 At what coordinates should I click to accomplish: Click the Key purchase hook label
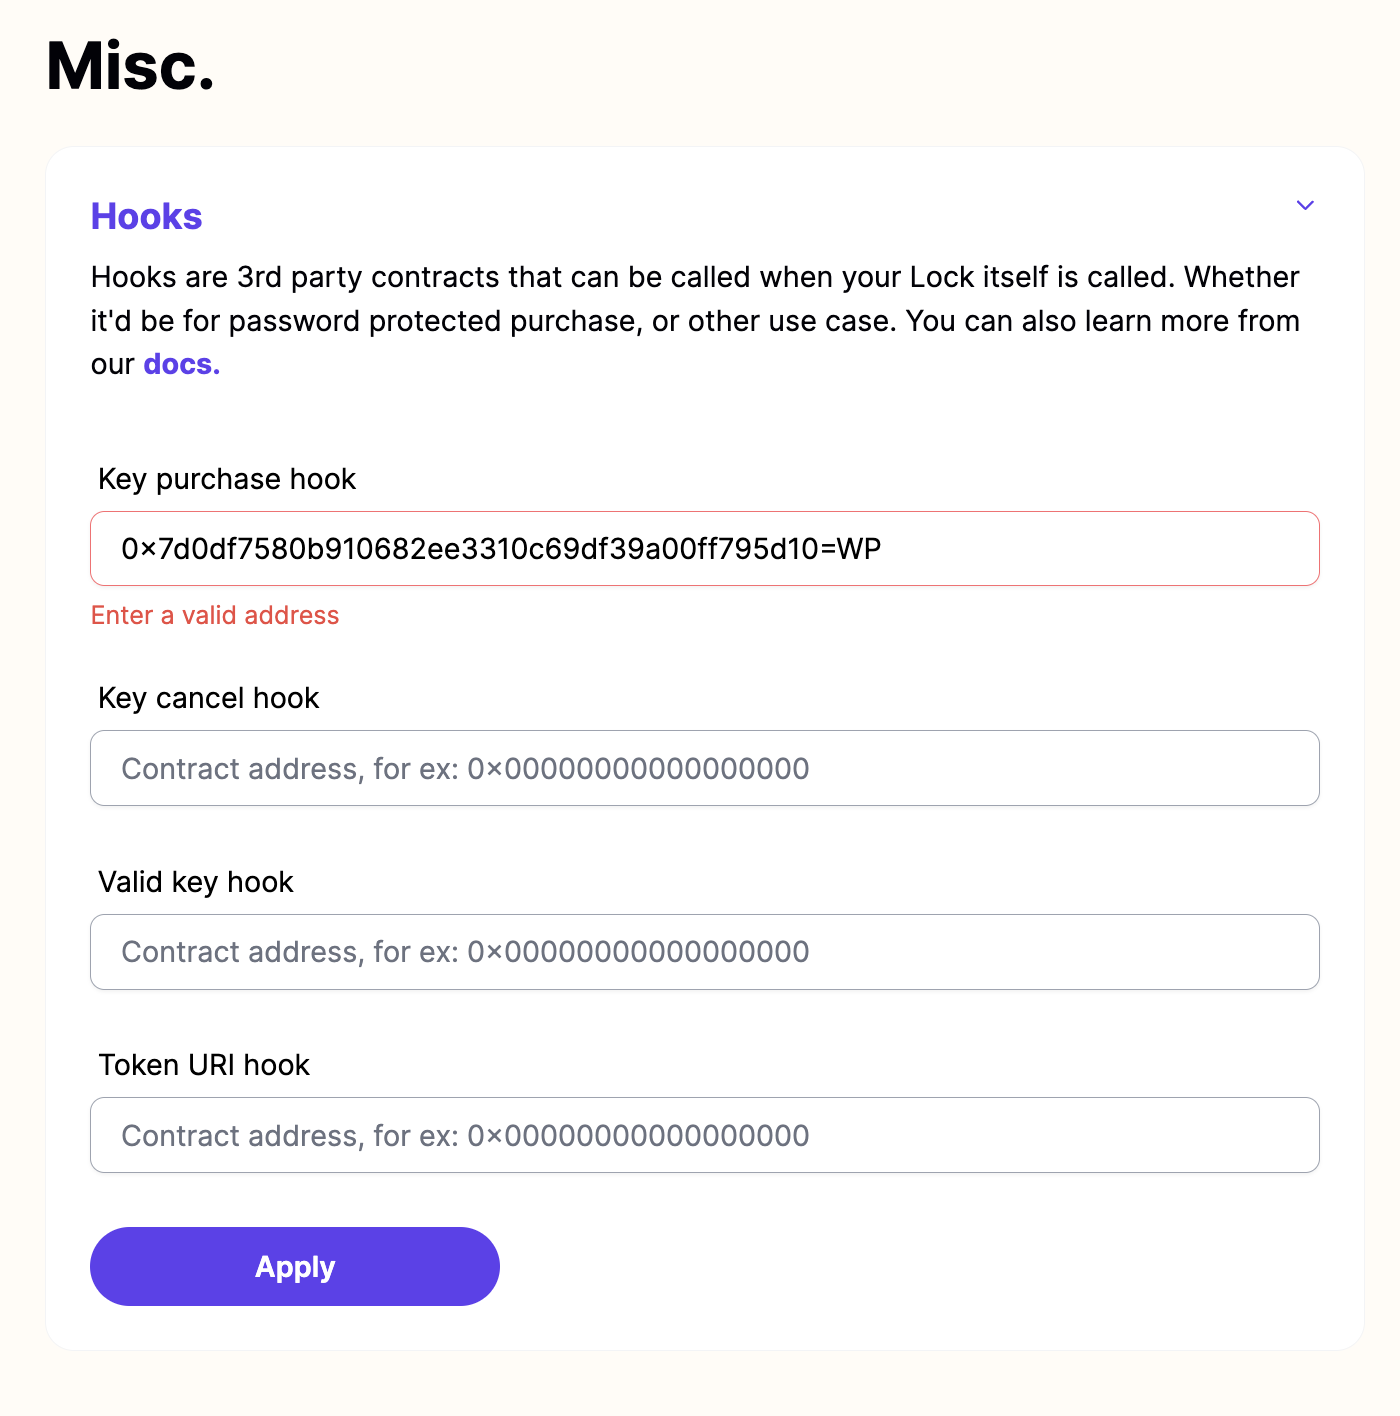pos(227,479)
